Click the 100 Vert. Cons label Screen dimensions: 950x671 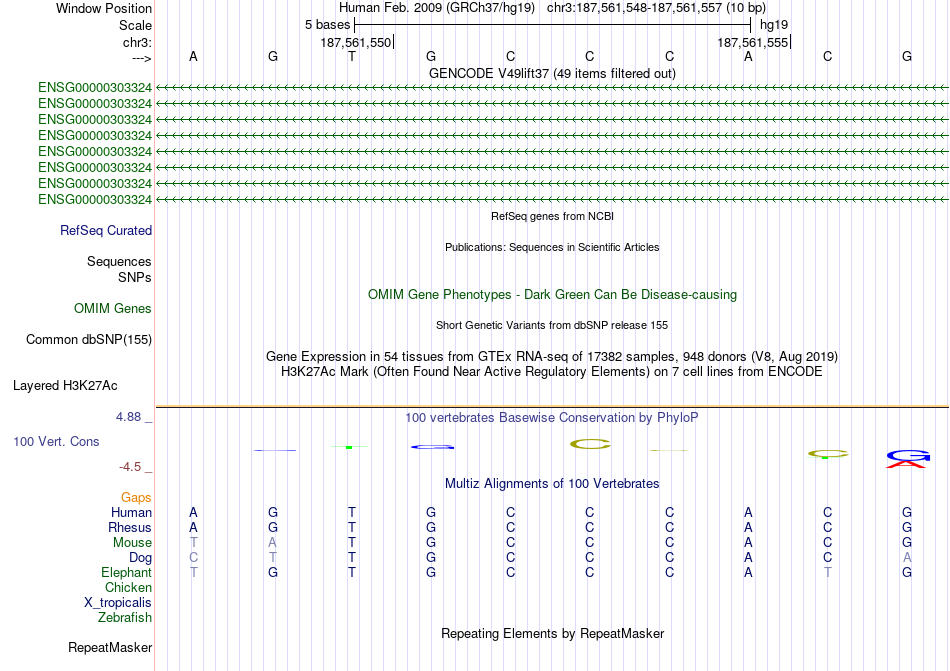(56, 441)
